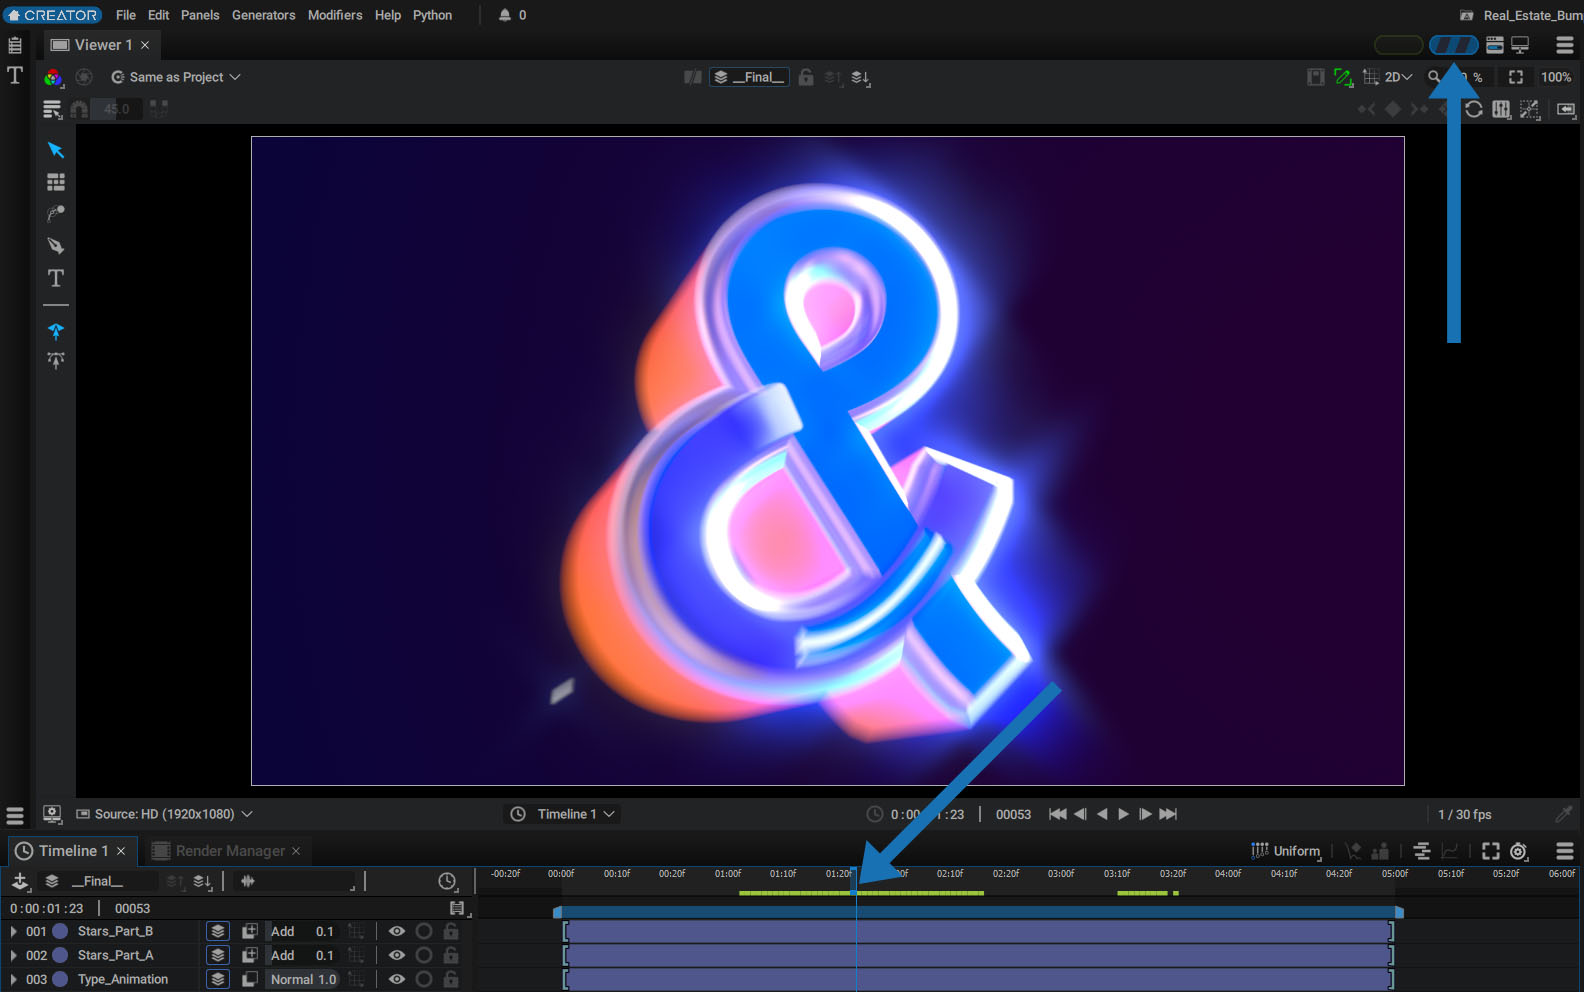The image size is (1584, 992).
Task: Toggle lock for Stars_Part_B layer
Action: click(x=451, y=931)
